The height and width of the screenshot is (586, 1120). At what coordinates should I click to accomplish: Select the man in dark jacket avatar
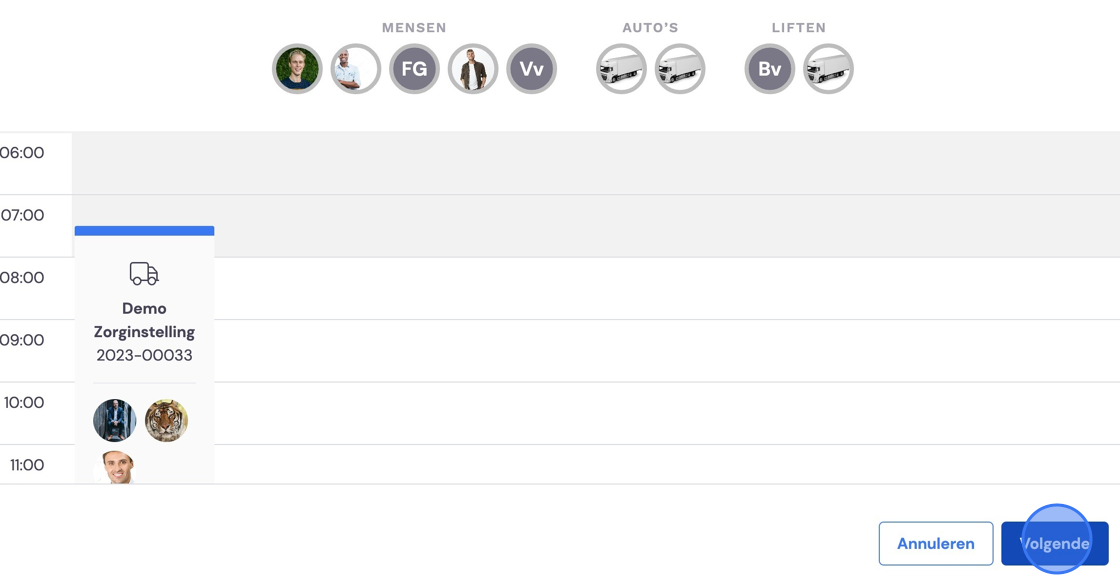point(473,69)
